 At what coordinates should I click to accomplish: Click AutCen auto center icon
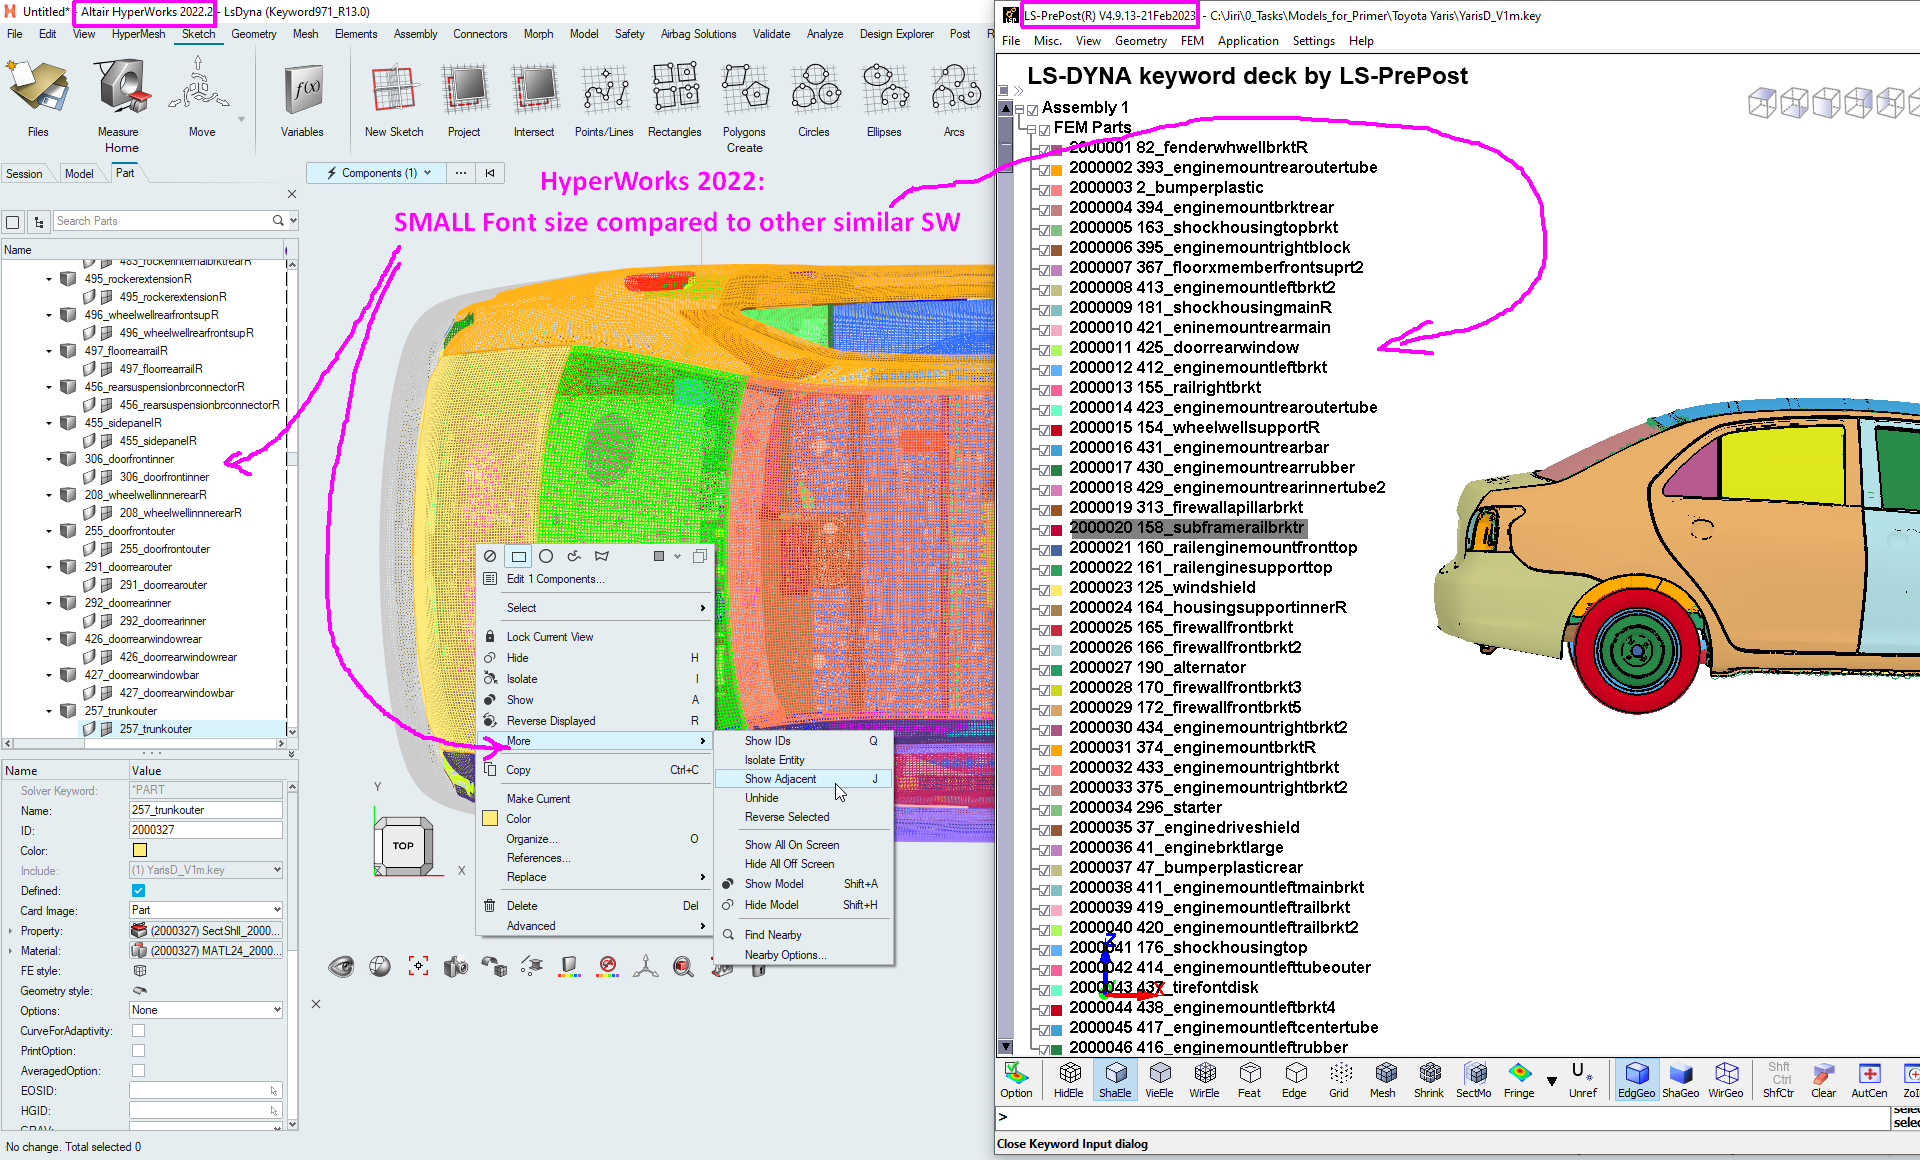pos(1869,1080)
